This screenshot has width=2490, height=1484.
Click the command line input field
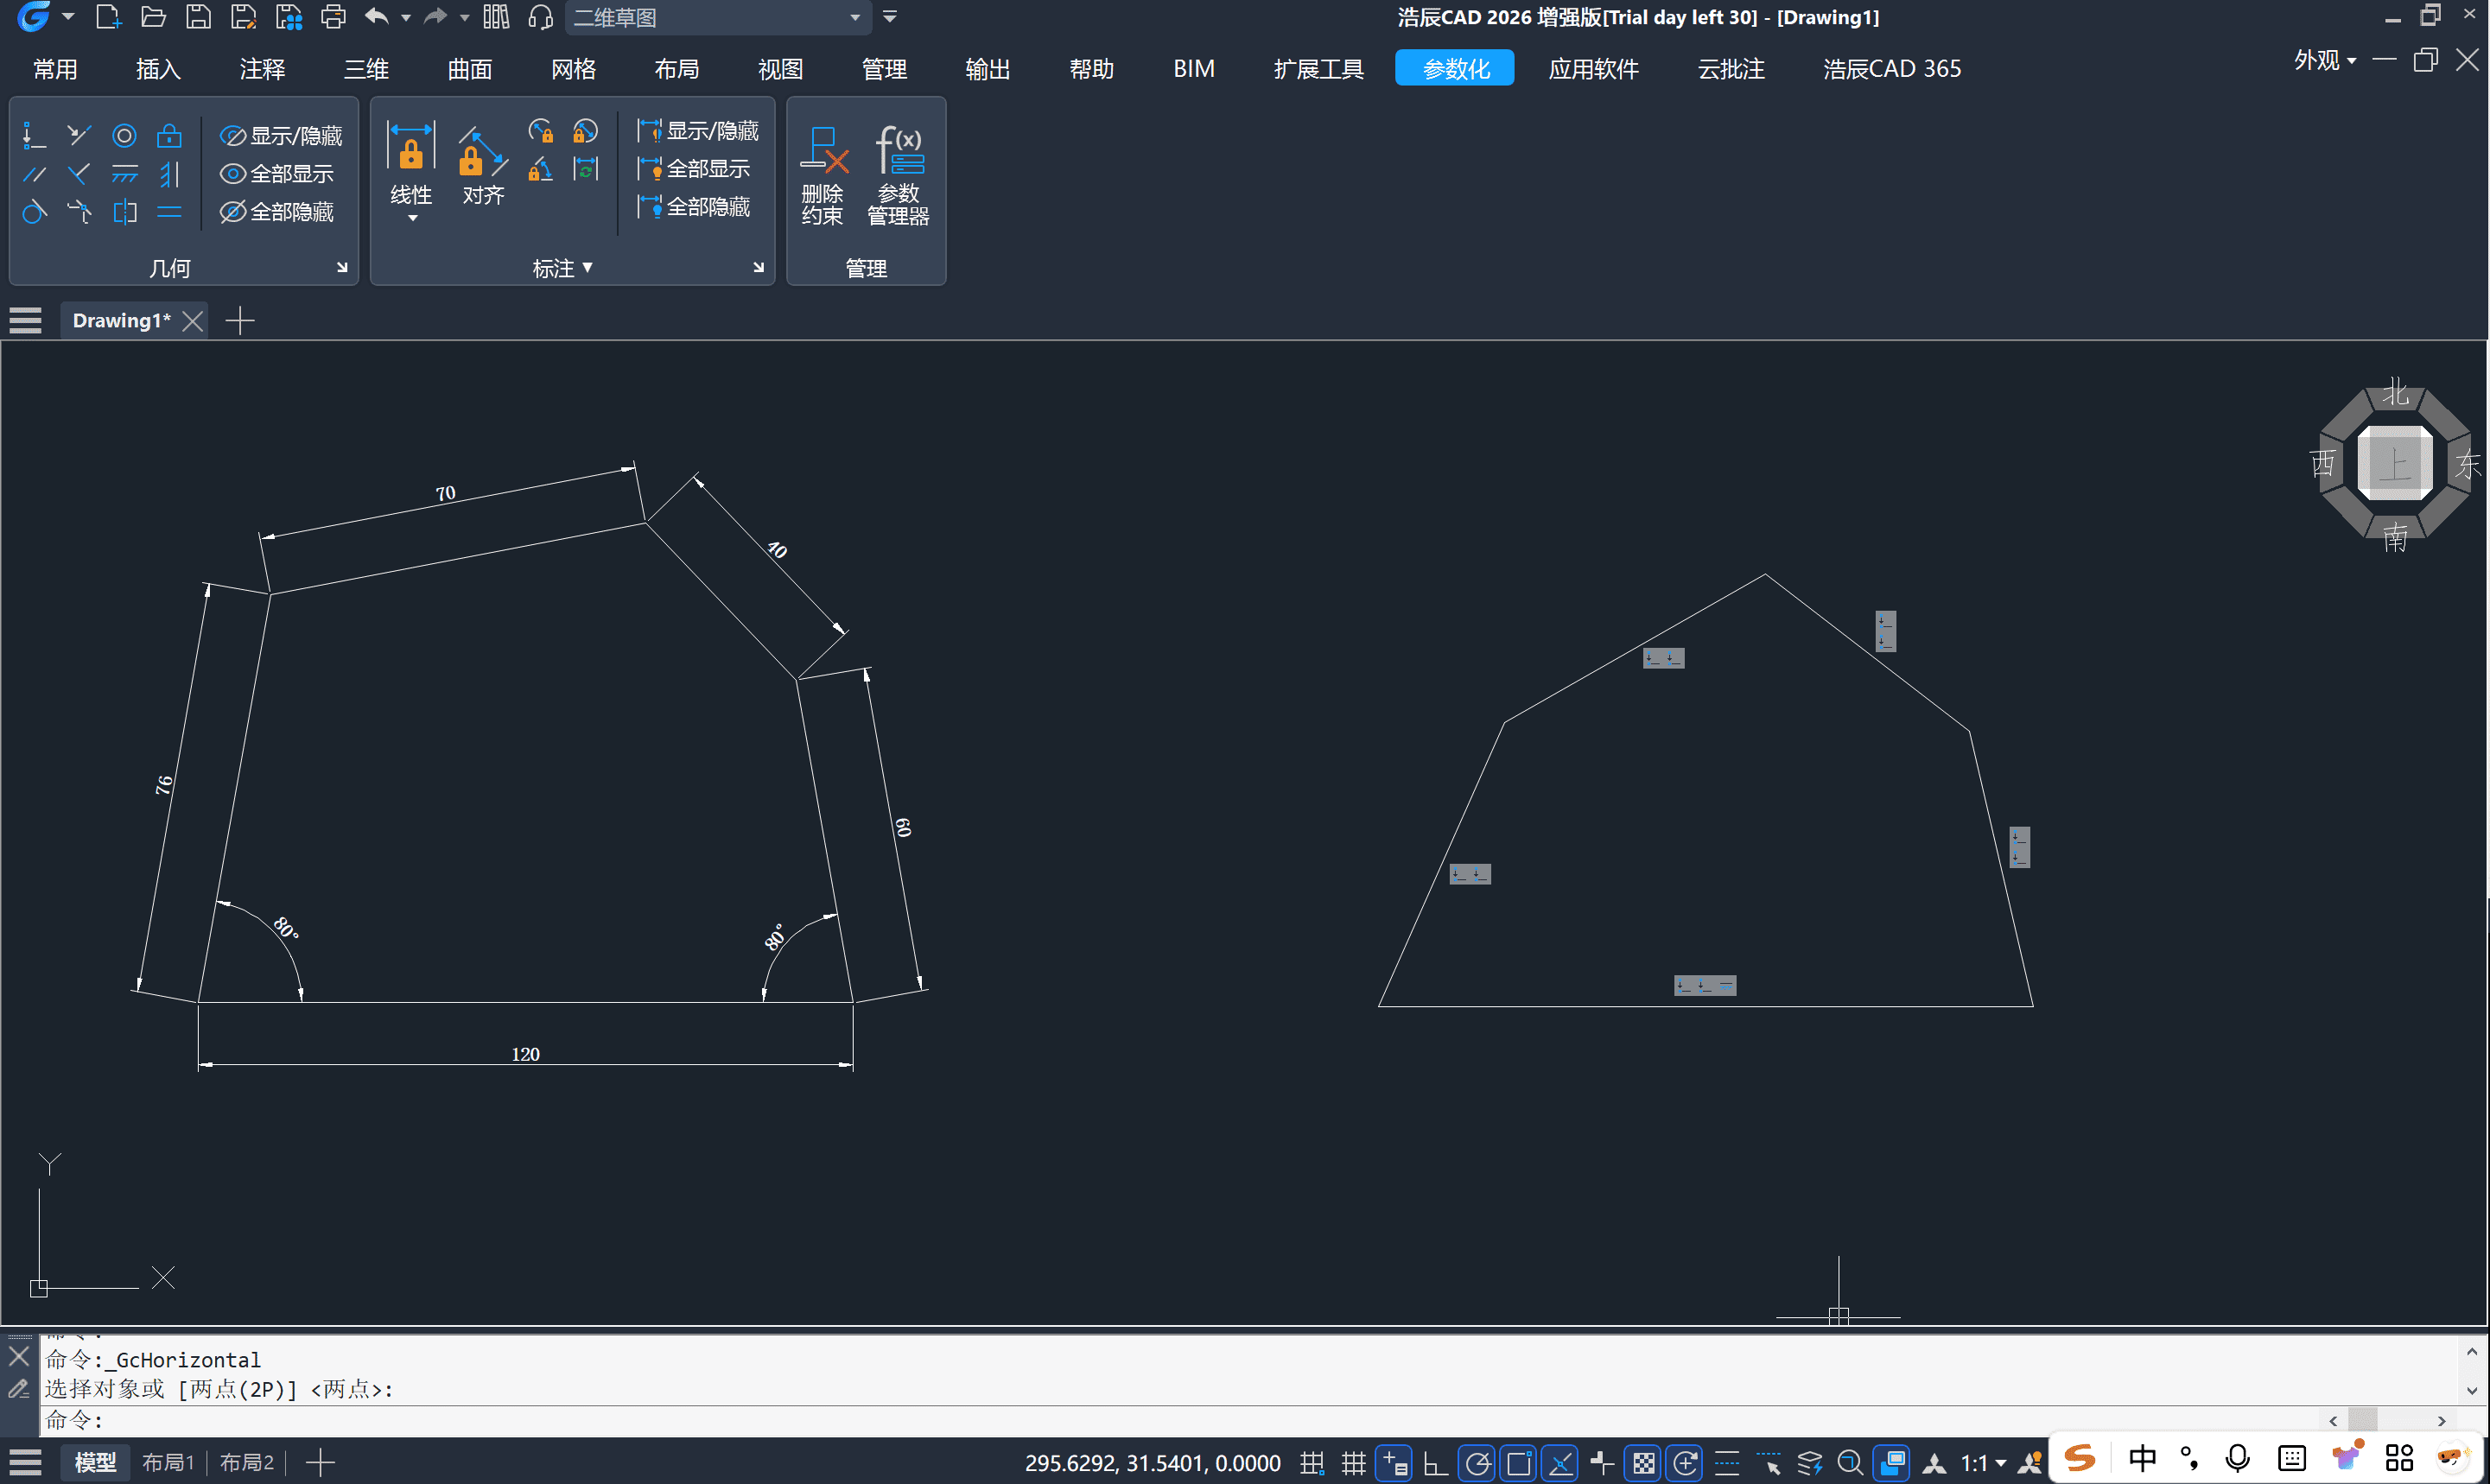[x=1200, y=1420]
